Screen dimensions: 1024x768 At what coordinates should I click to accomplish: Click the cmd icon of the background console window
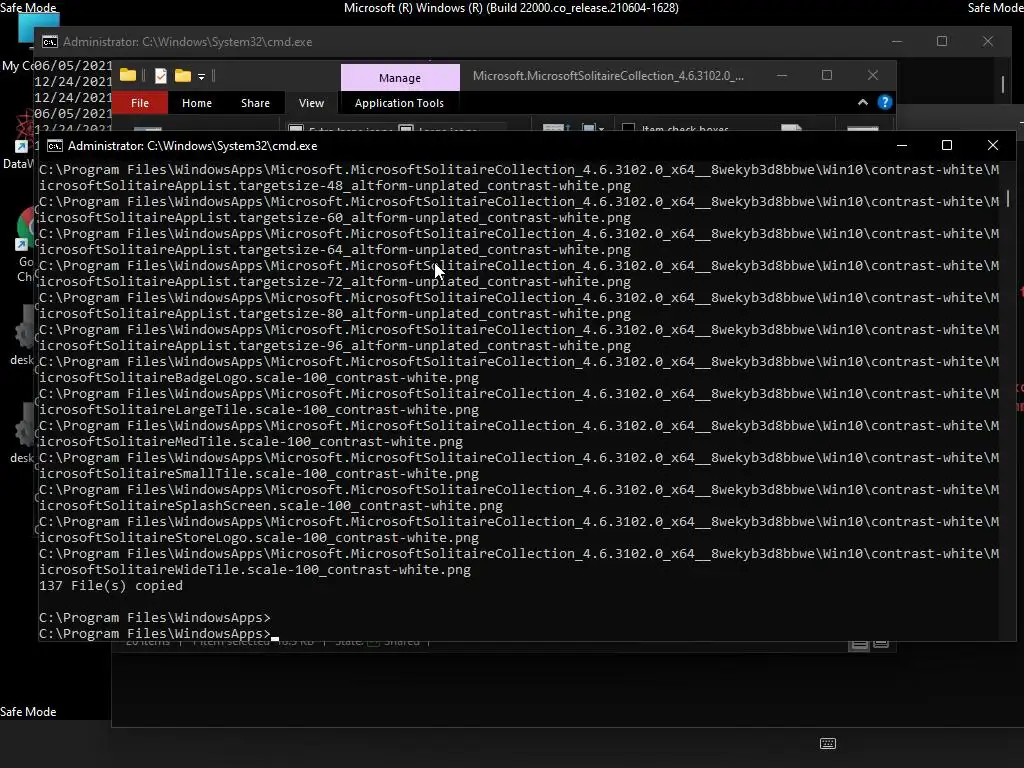[50, 42]
